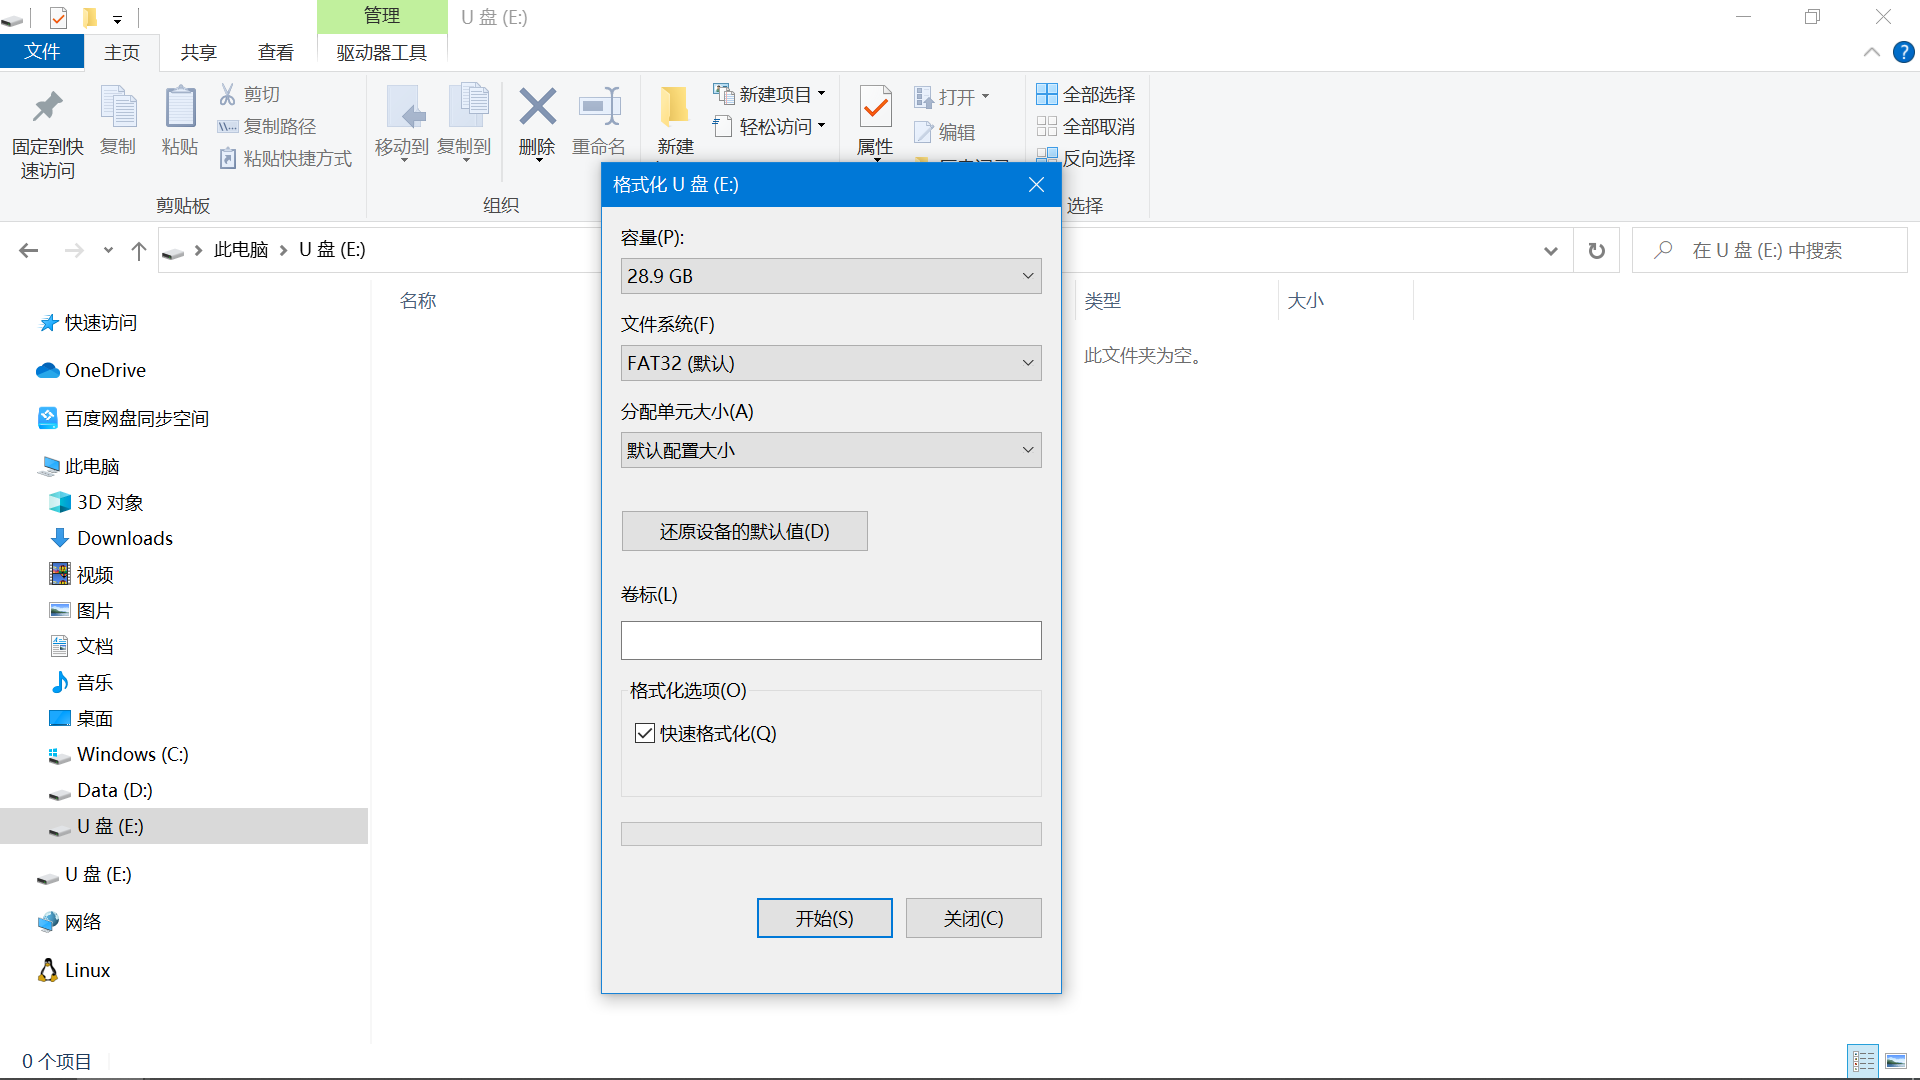Open the View (查看) ribbon tab
The height and width of the screenshot is (1080, 1920).
275,52
